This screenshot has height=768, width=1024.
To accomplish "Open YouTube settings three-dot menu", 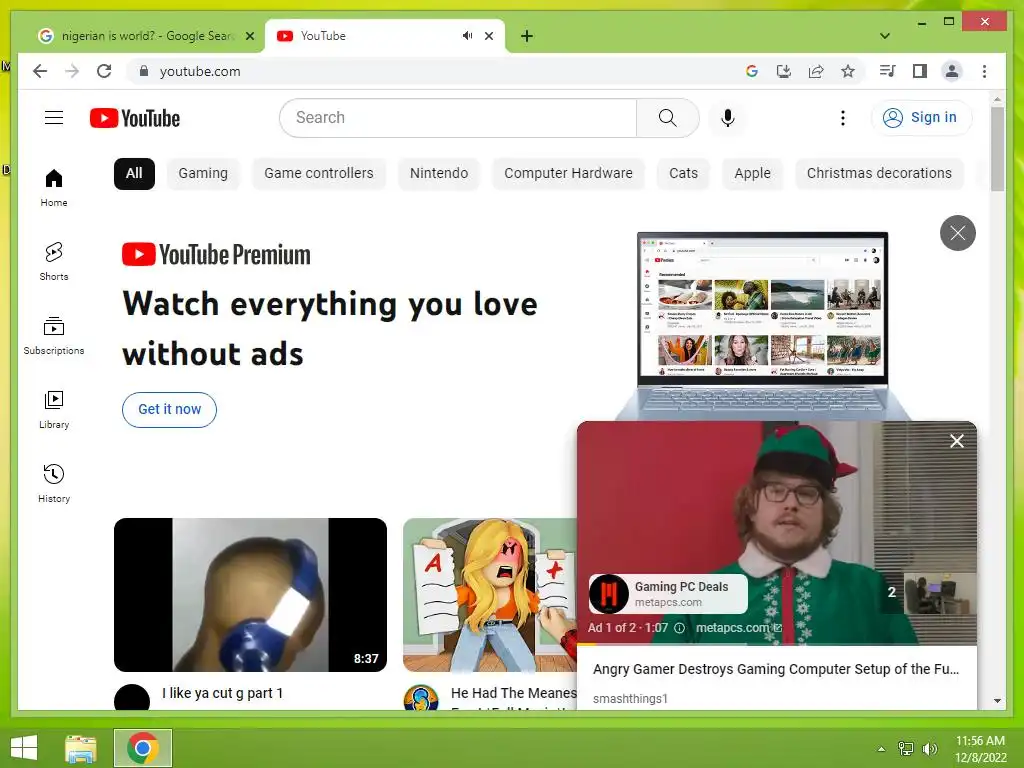I will point(842,118).
